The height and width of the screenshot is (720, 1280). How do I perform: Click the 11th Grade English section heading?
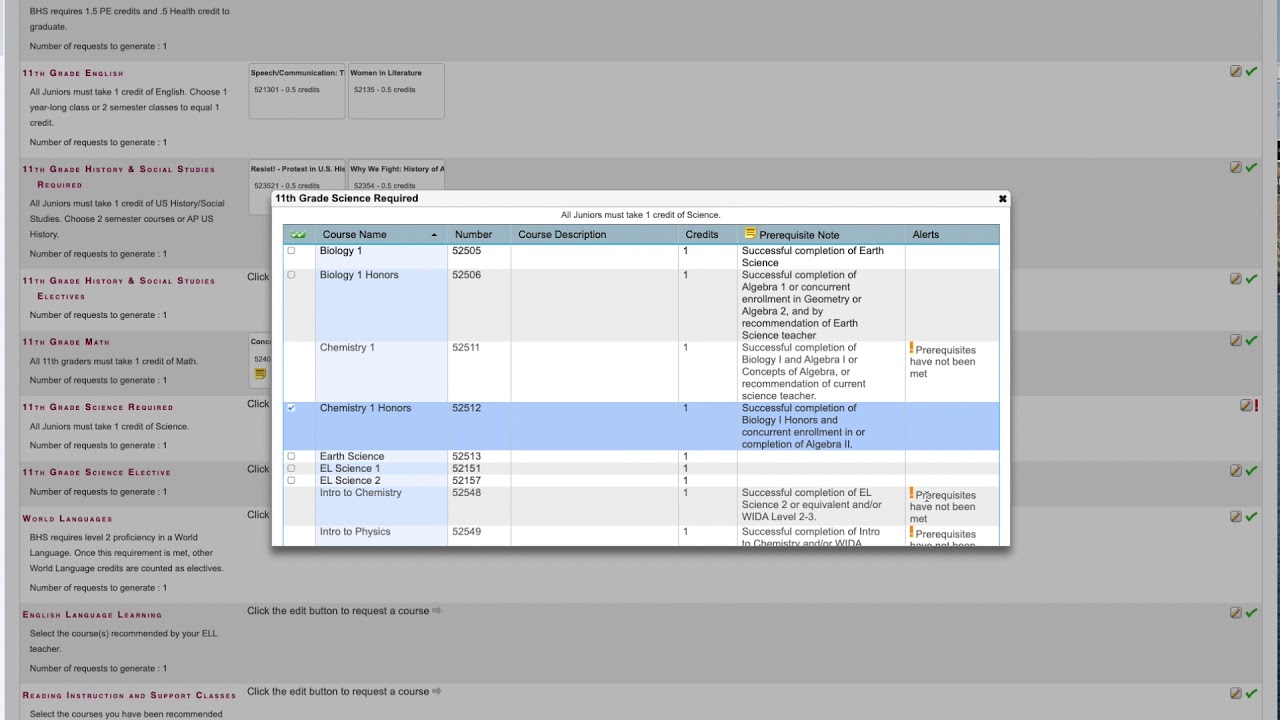click(x=73, y=73)
